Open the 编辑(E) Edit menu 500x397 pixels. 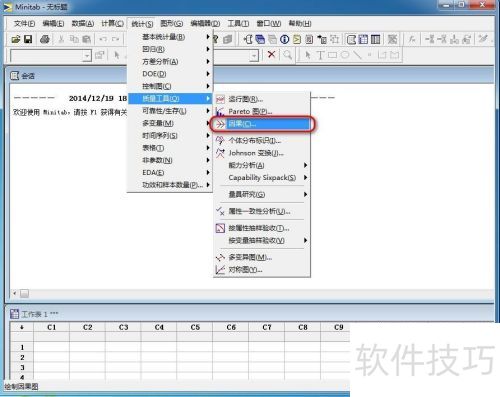click(x=53, y=23)
